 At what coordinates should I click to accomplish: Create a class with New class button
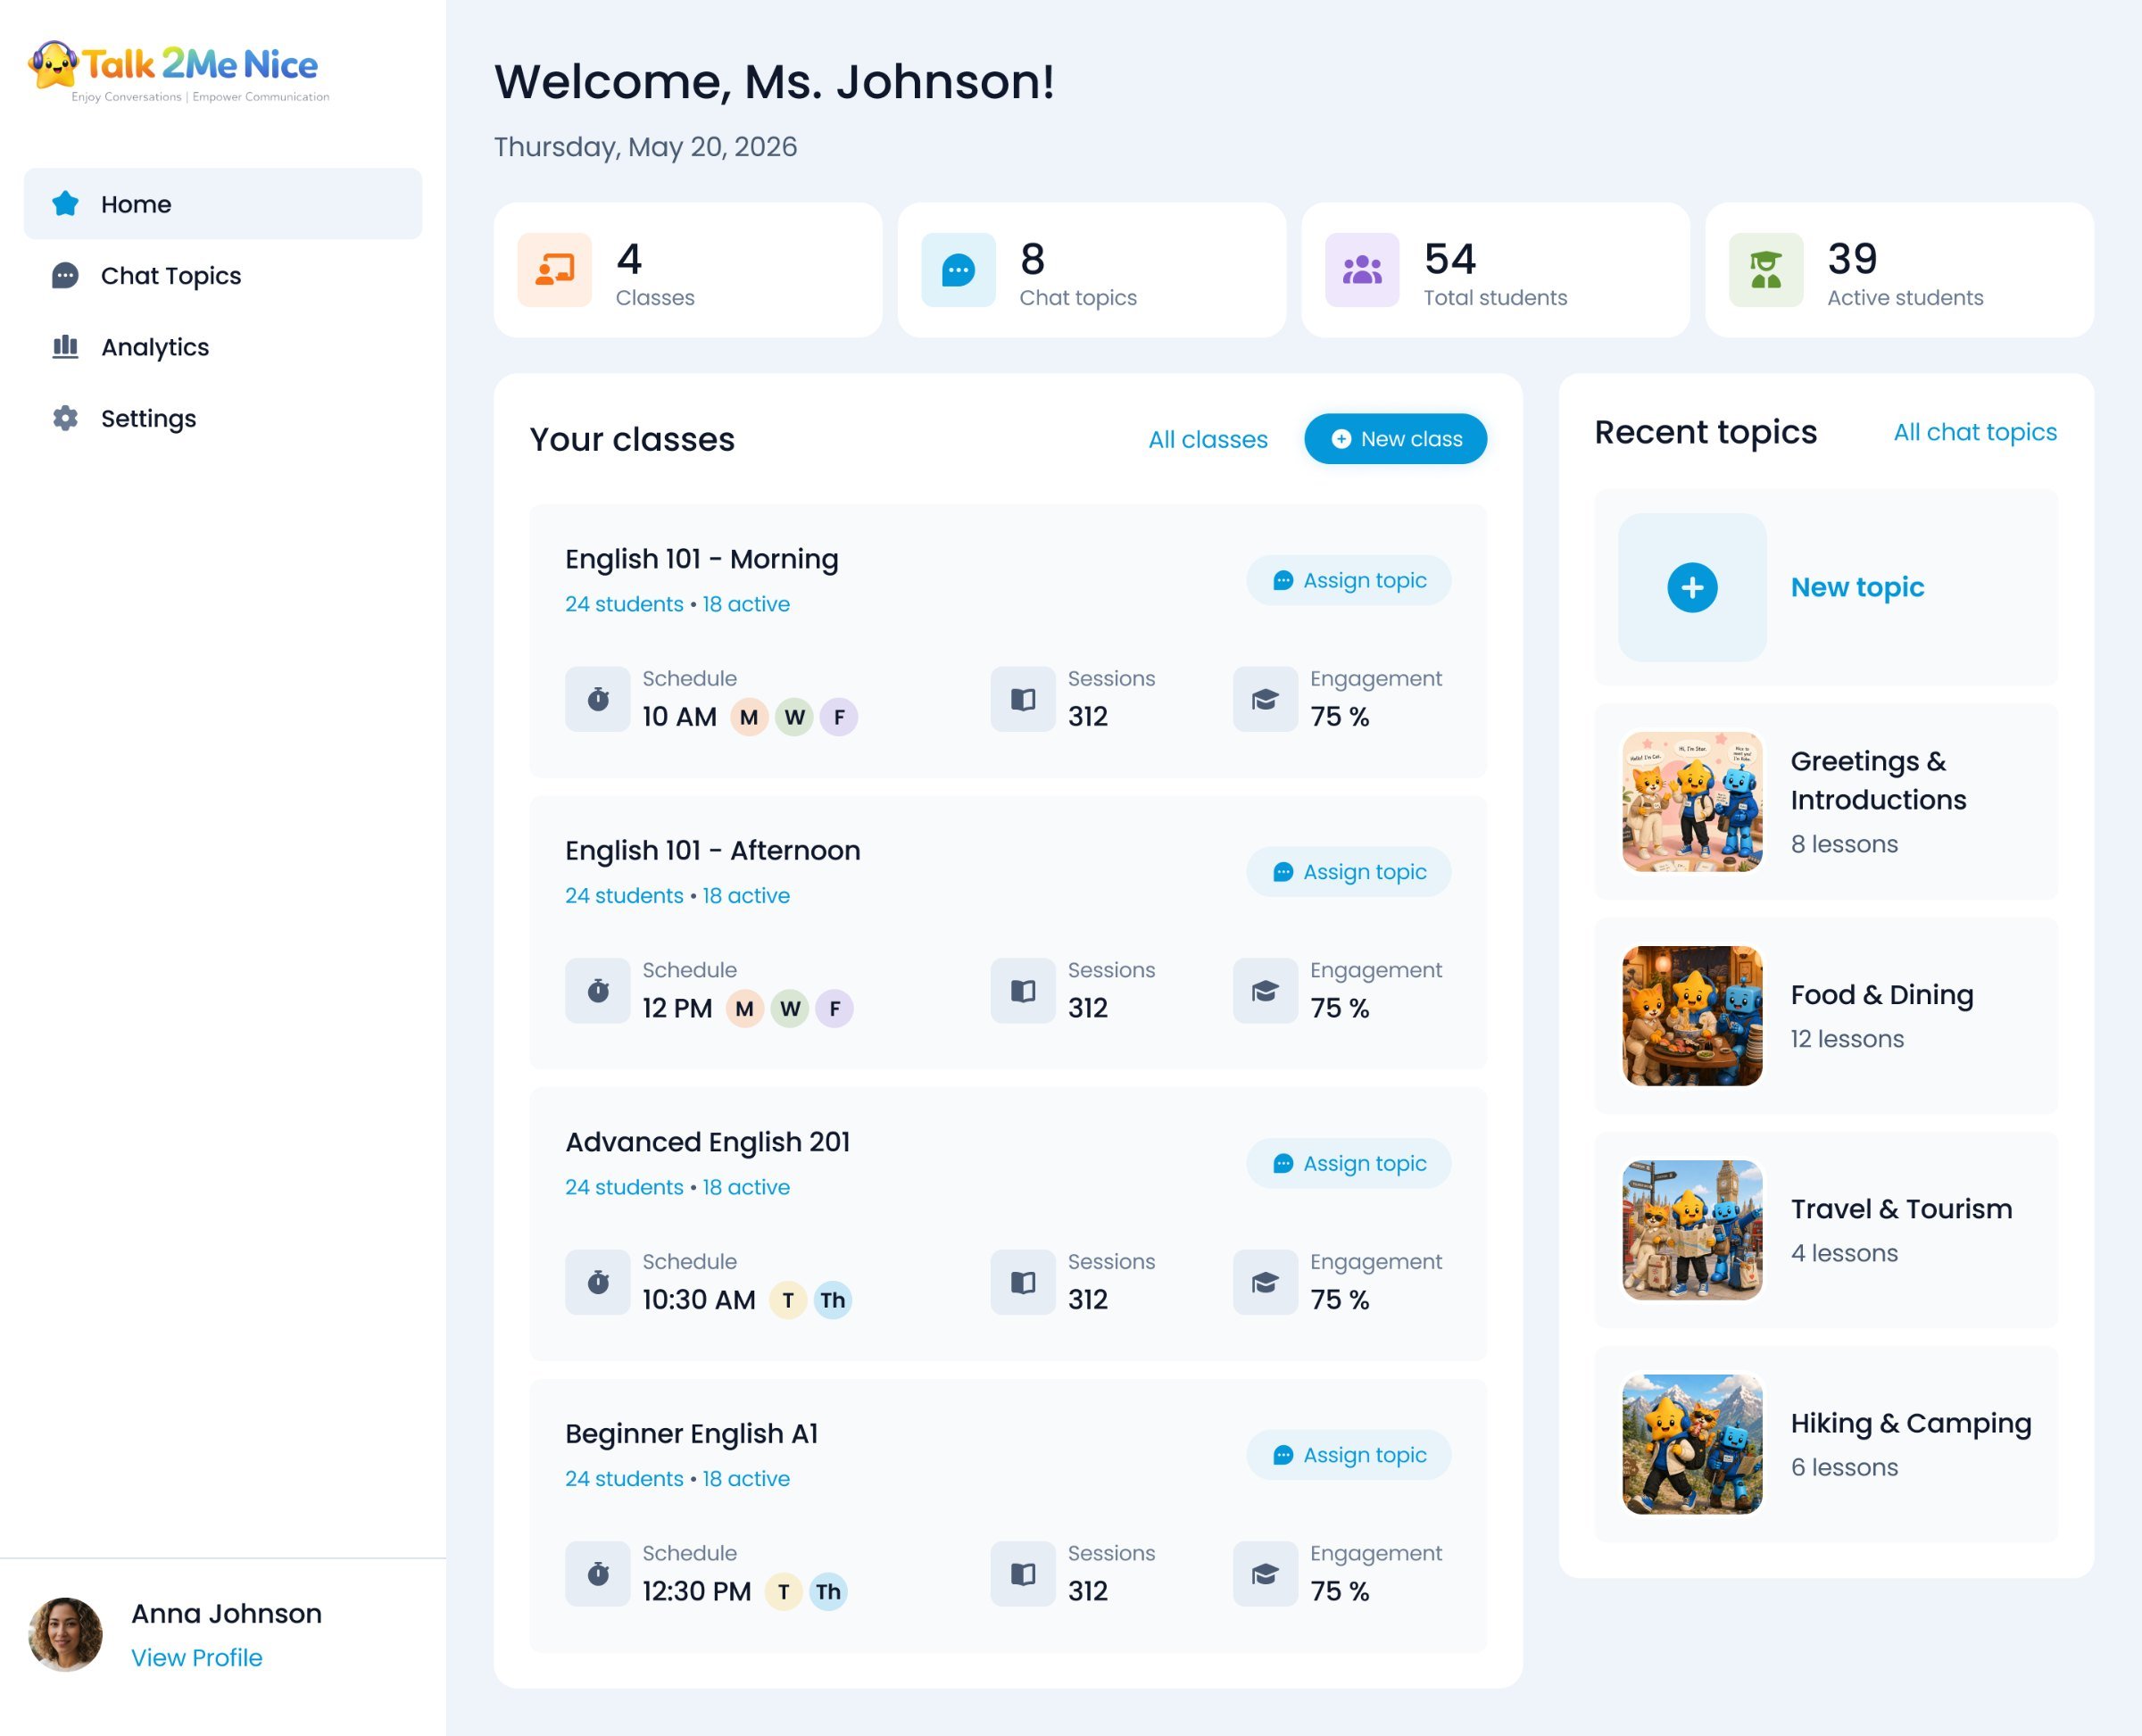tap(1395, 439)
